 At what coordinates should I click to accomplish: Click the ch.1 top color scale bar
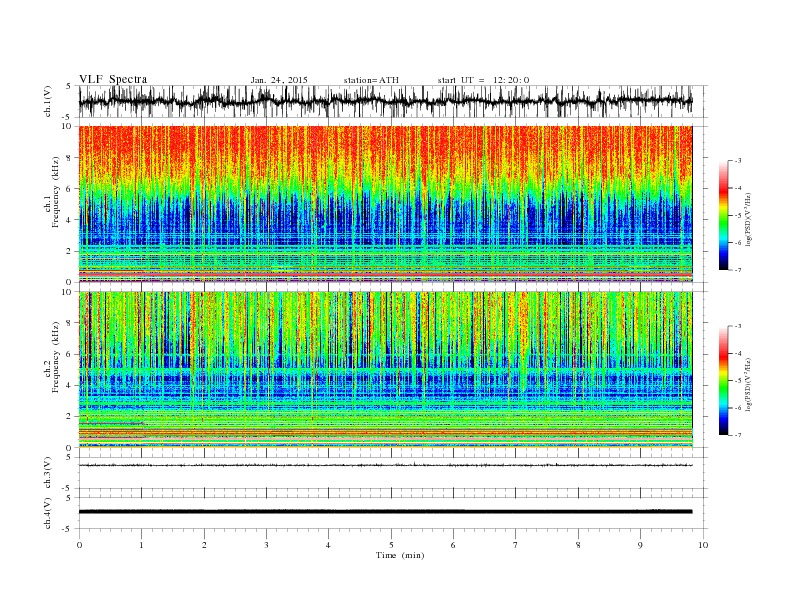[724, 215]
